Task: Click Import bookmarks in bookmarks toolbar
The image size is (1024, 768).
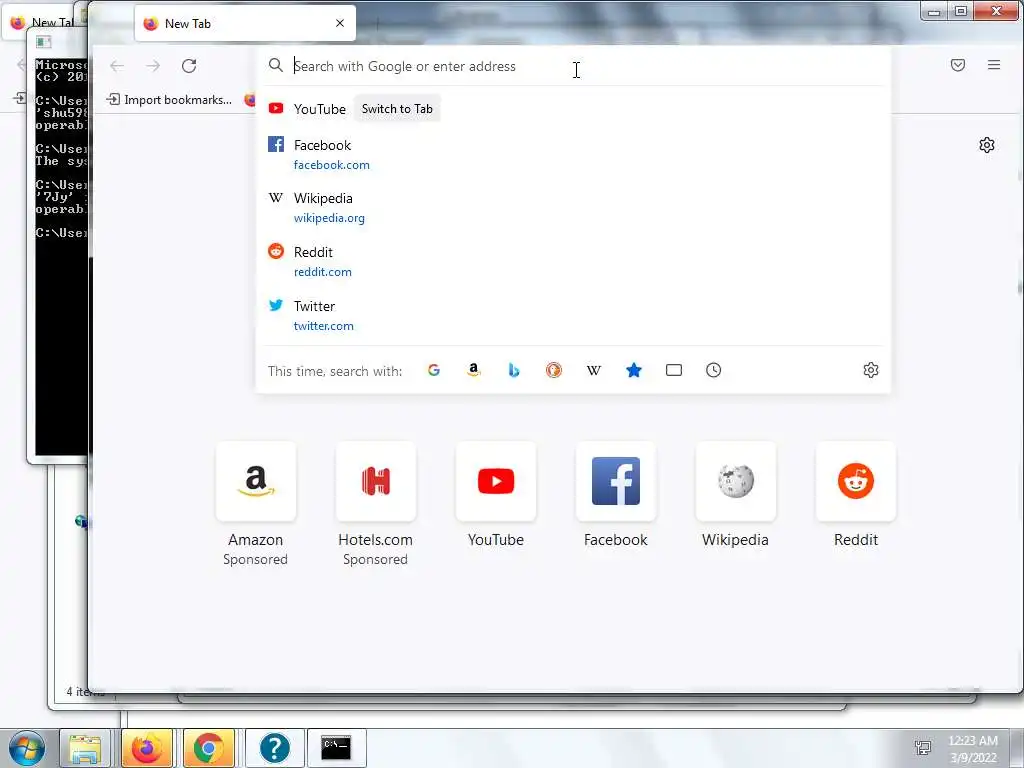Action: (170, 100)
